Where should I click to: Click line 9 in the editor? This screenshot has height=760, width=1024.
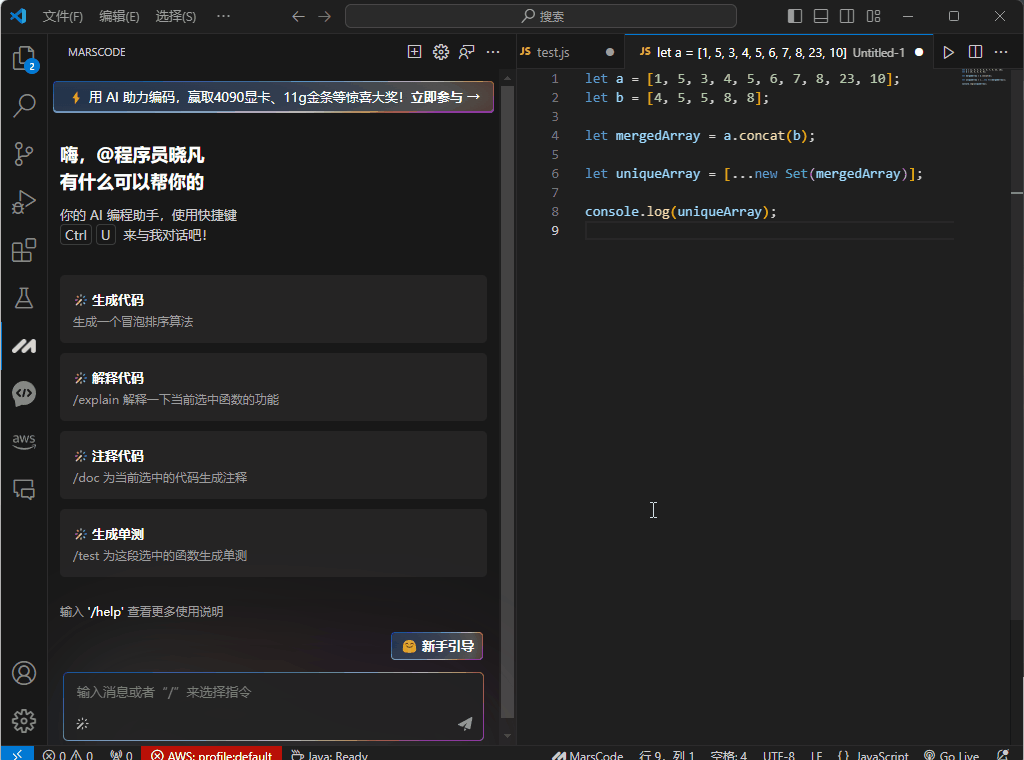(x=769, y=230)
